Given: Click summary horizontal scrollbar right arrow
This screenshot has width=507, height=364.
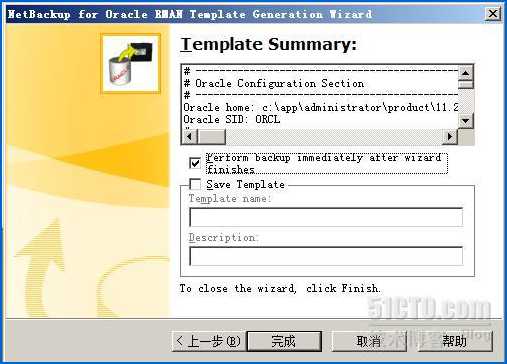Looking at the screenshot, I should point(450,136).
